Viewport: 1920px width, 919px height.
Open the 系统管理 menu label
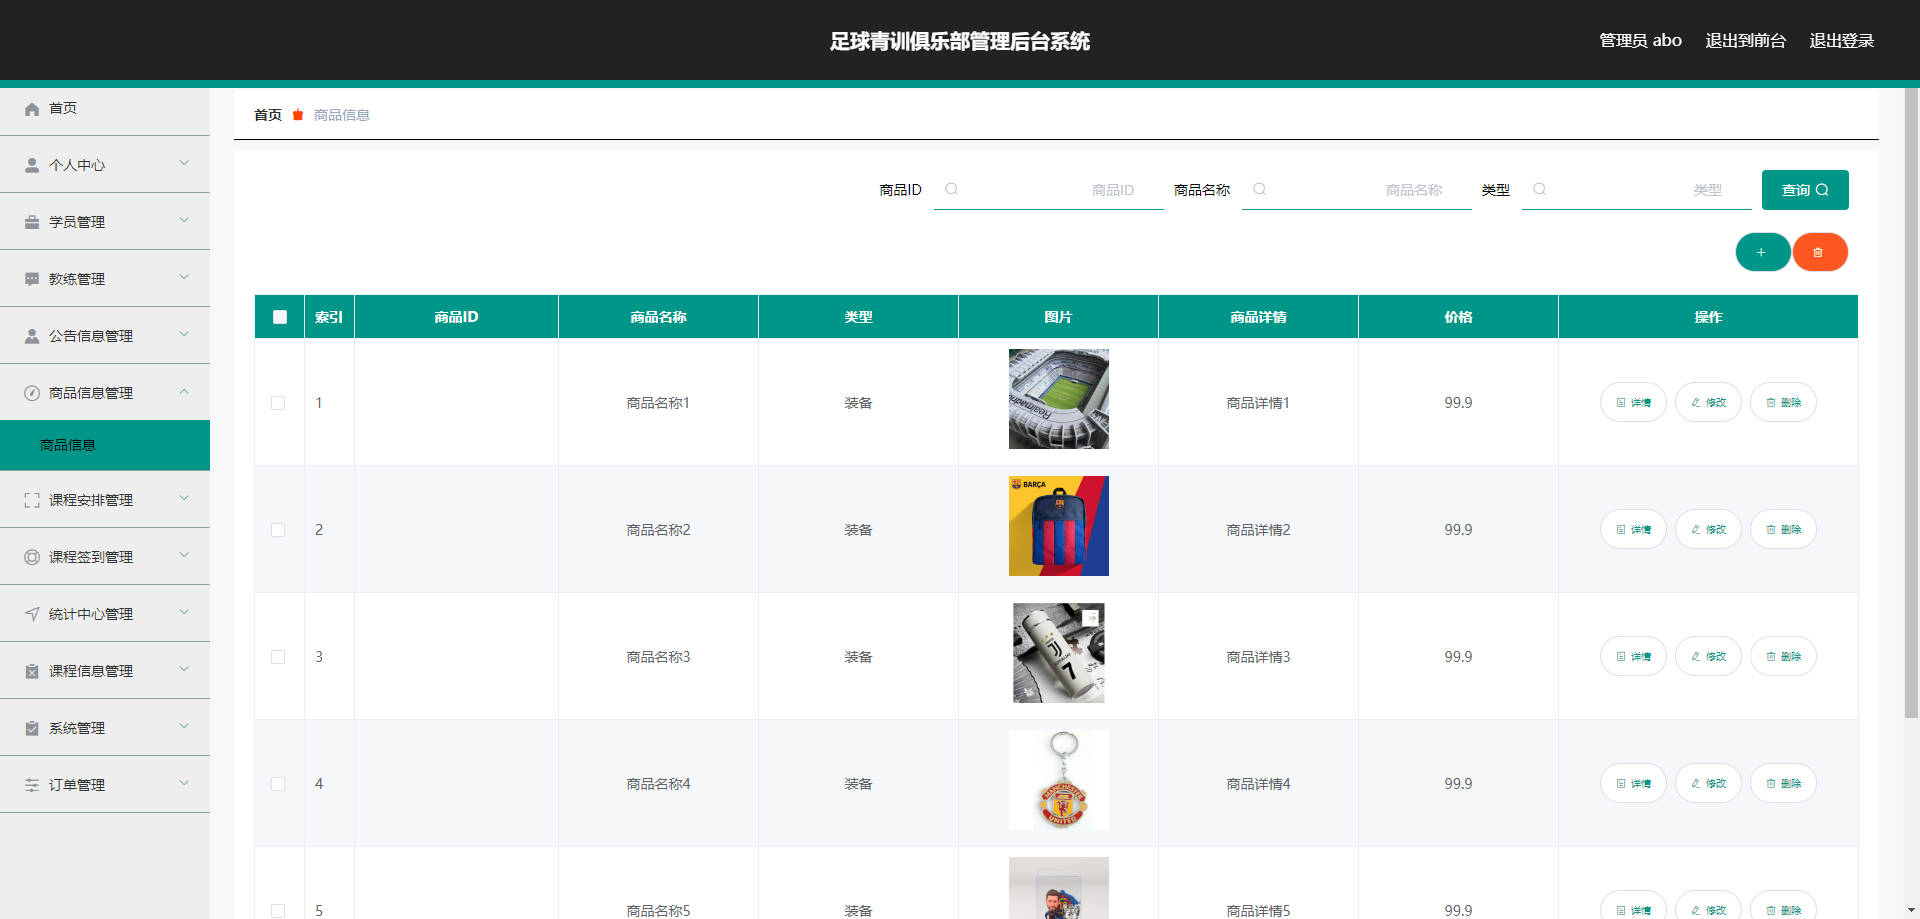(x=77, y=728)
